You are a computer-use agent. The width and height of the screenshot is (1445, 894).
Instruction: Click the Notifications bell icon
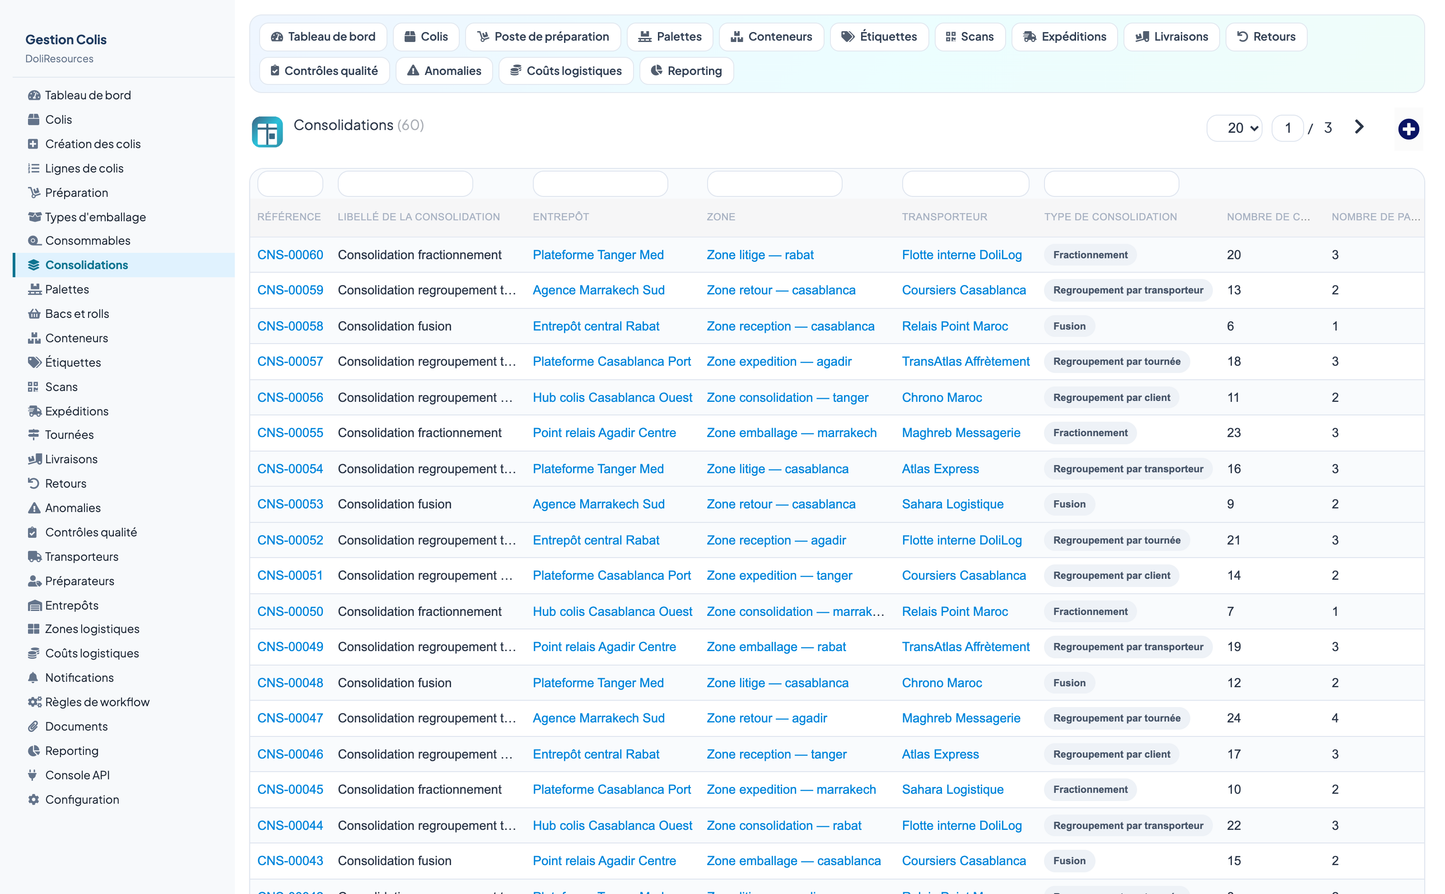click(x=34, y=678)
